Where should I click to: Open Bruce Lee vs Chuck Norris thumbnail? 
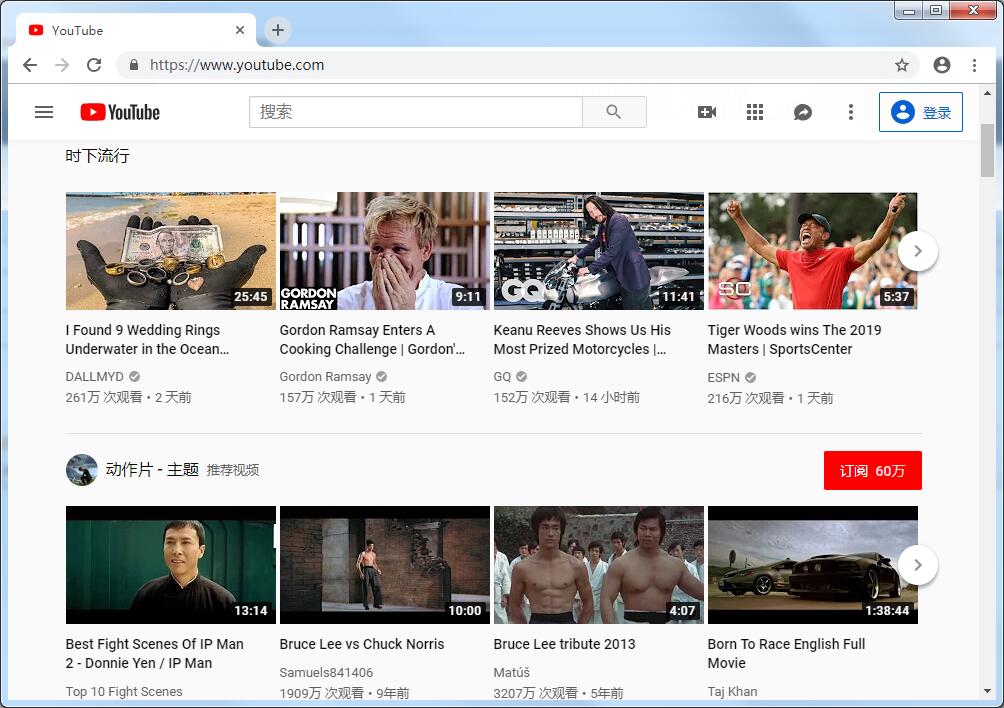coord(385,565)
